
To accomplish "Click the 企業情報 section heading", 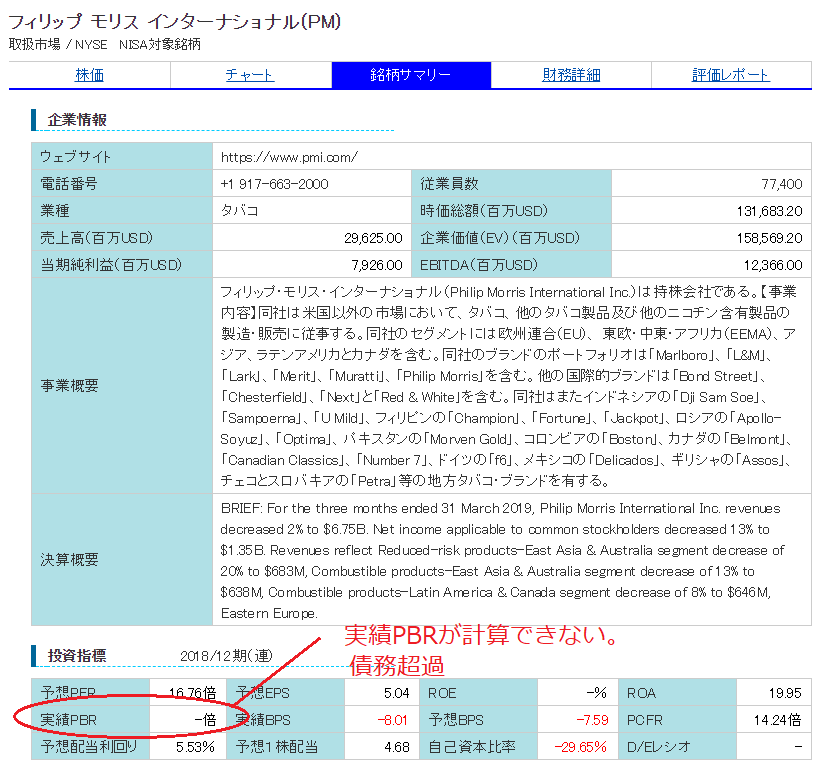I will [x=77, y=120].
